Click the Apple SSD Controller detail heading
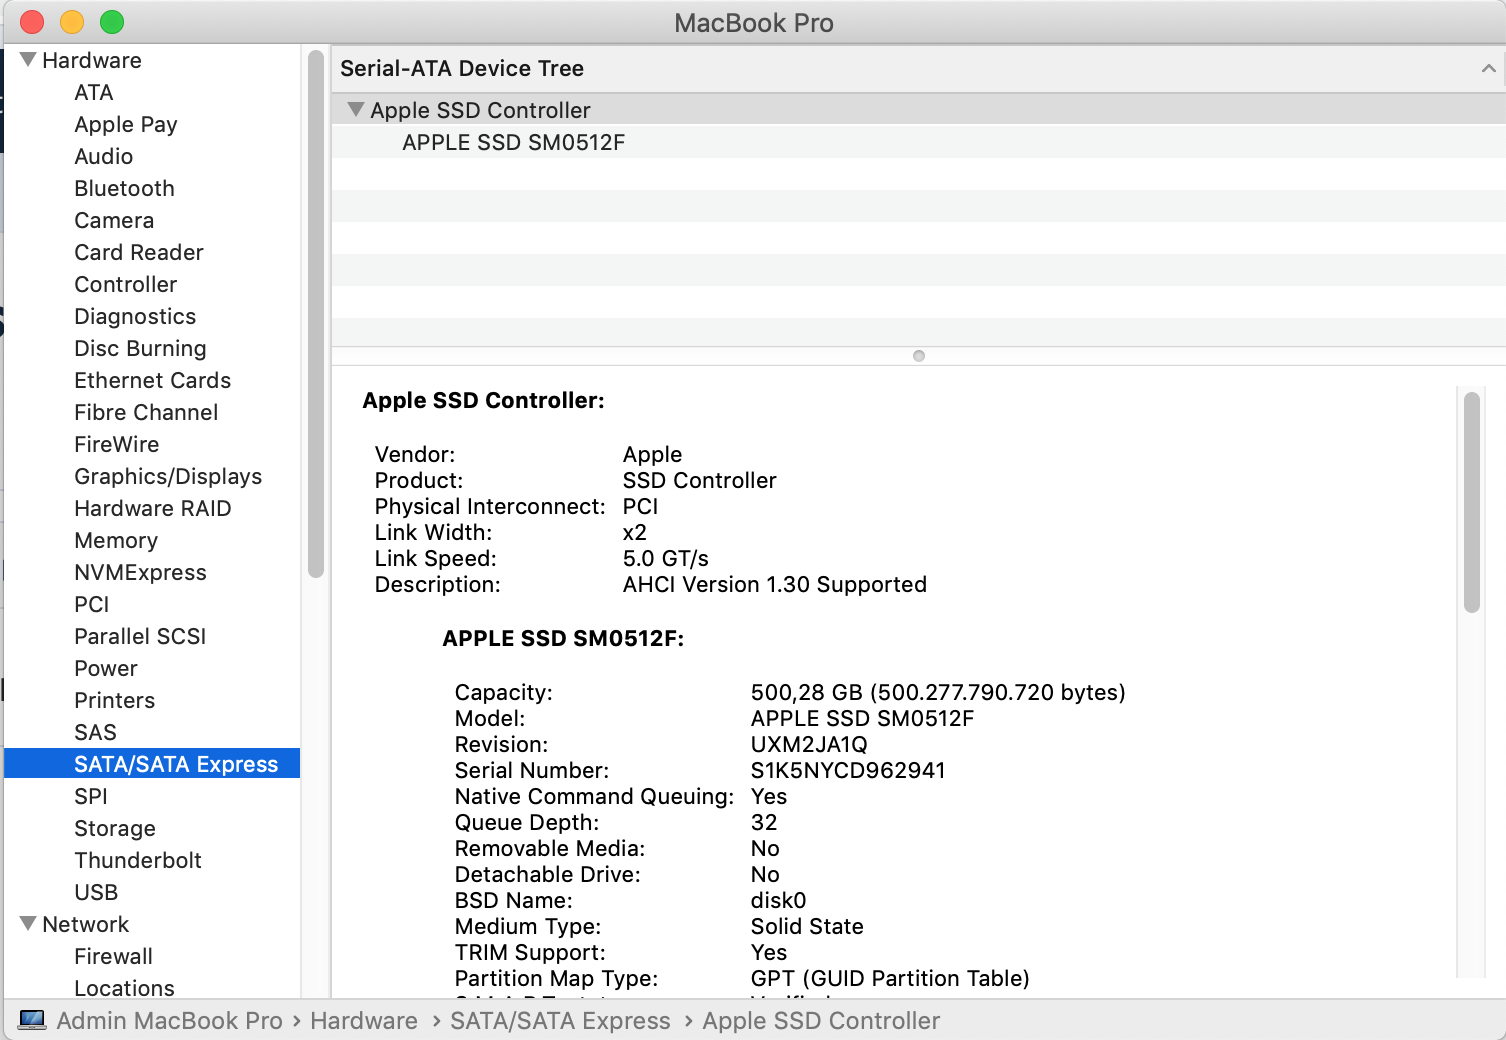 click(483, 400)
